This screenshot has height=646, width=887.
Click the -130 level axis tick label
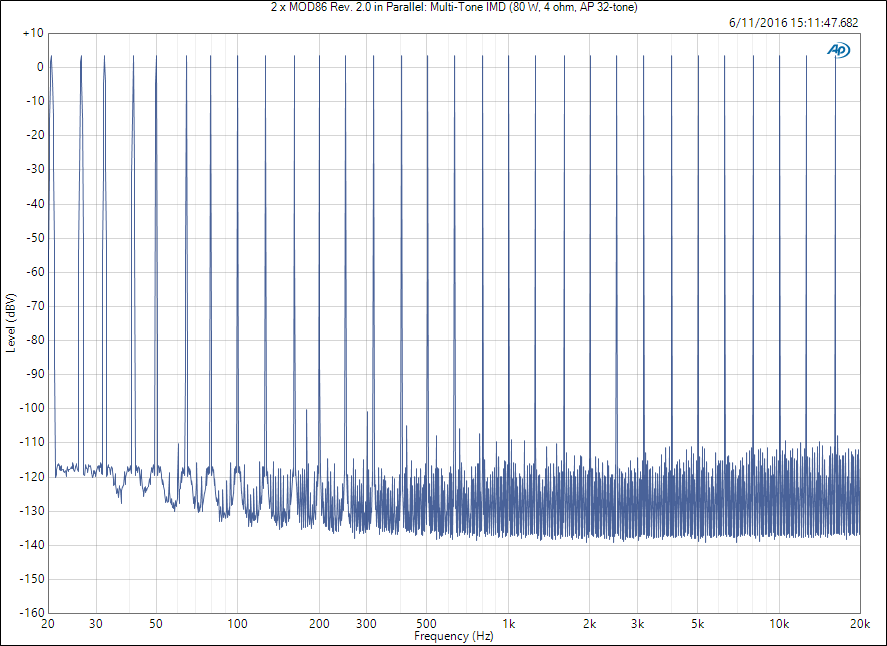[x=32, y=511]
